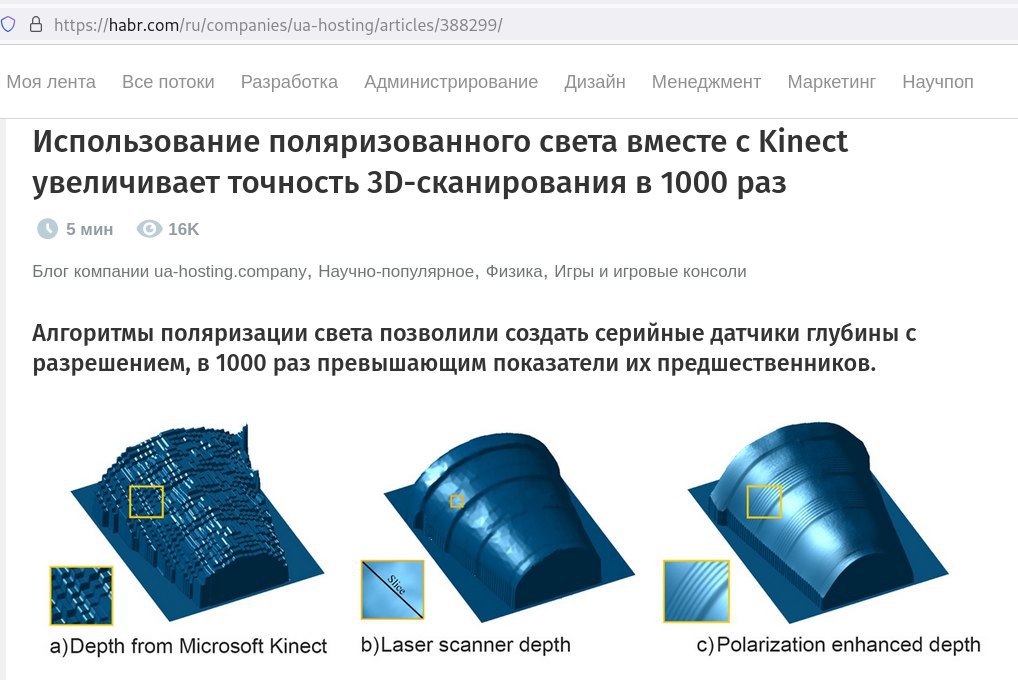The width and height of the screenshot is (1018, 680).
Task: Click the shield tracking protection icon
Action: tap(8, 25)
